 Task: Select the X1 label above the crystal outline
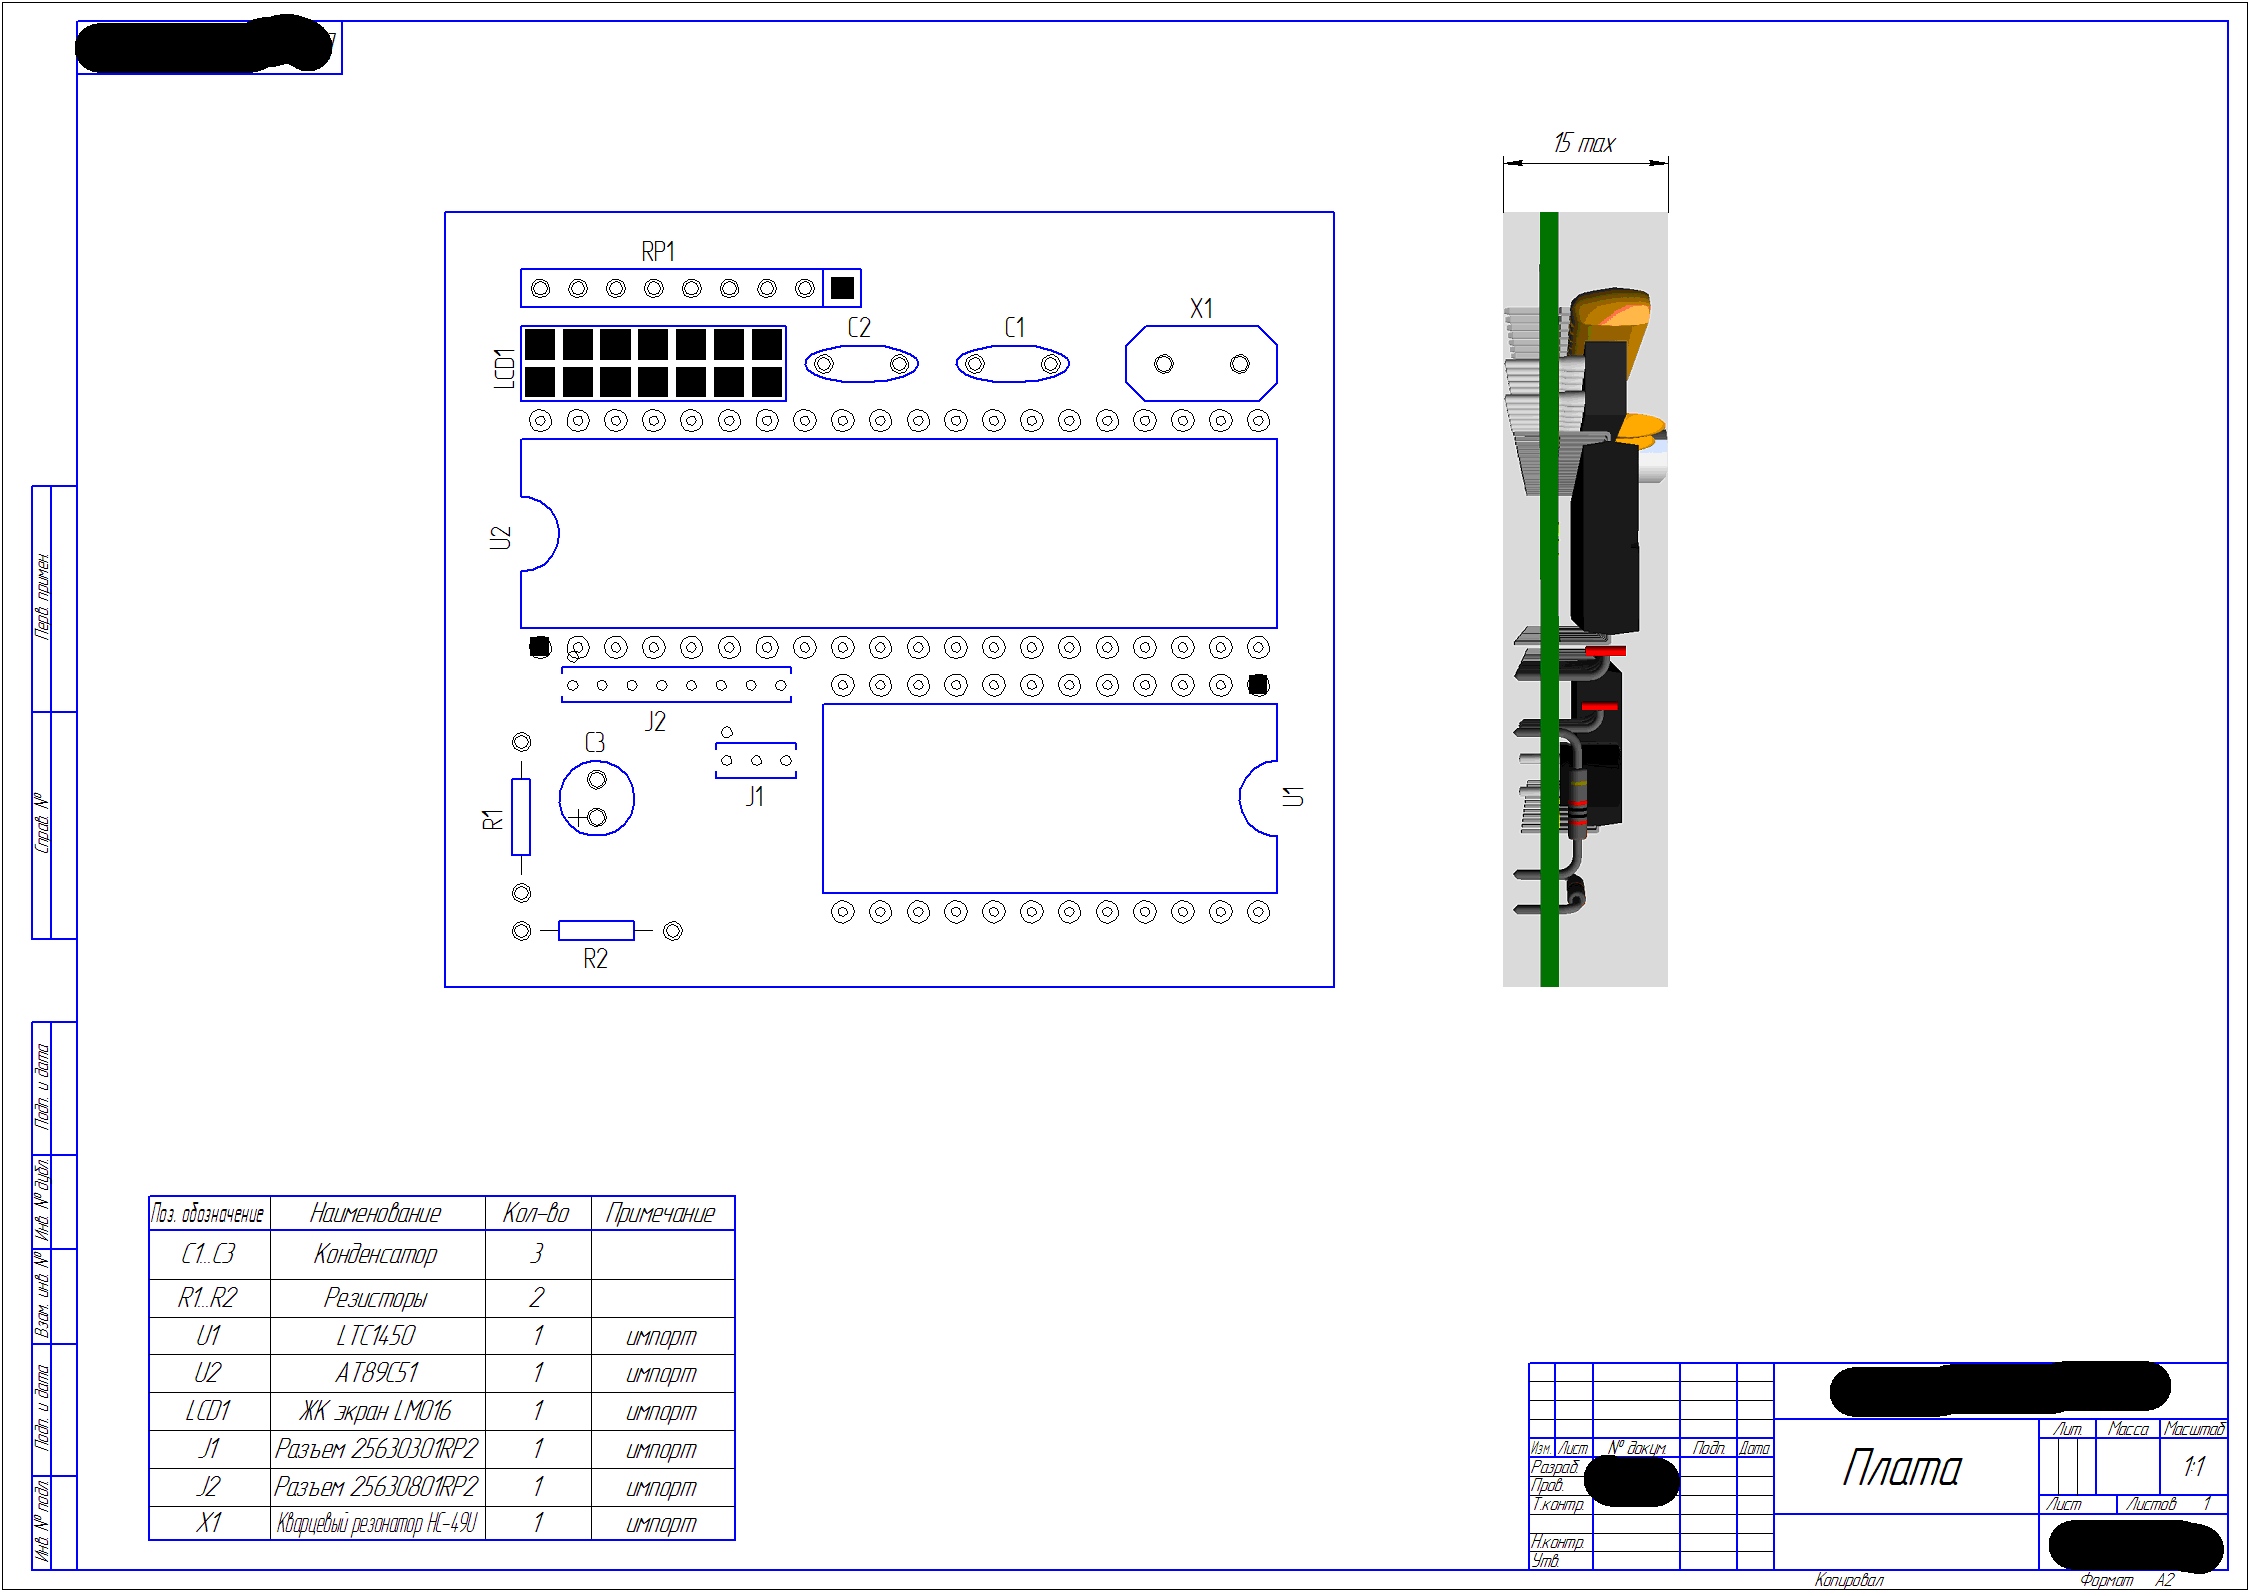(1201, 309)
